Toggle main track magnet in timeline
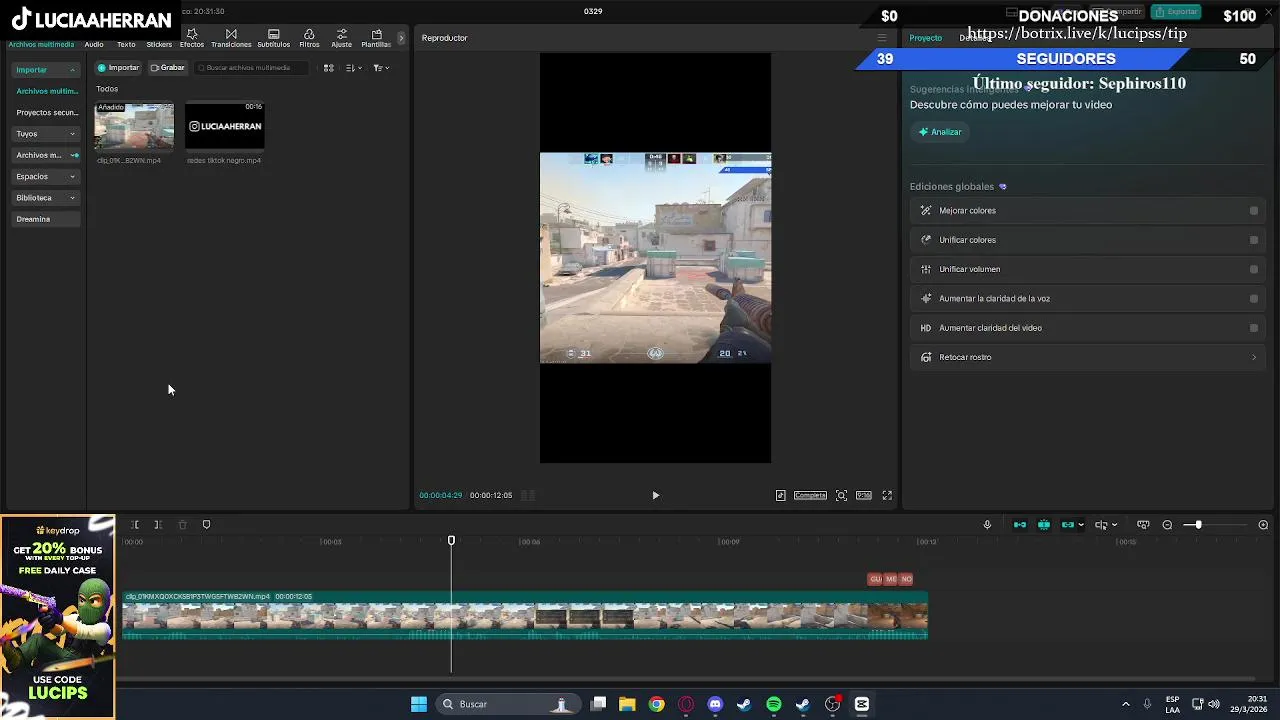1280x720 pixels. pyautogui.click(x=1020, y=525)
